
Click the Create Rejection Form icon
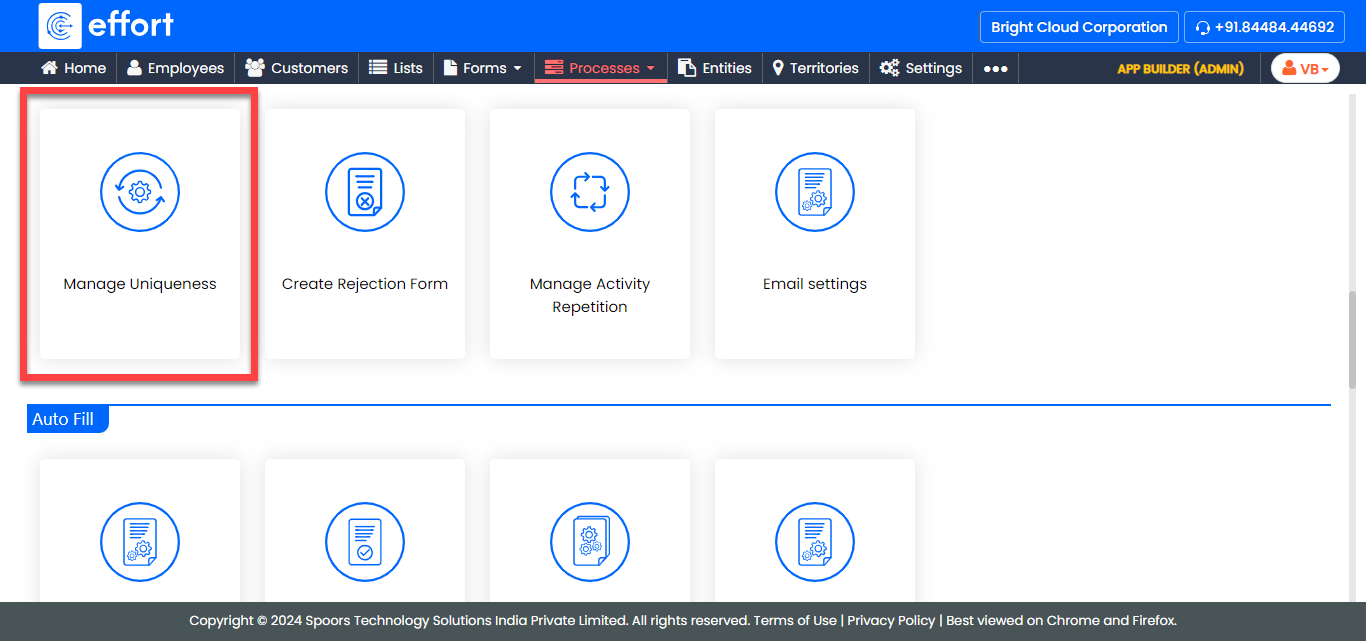365,193
